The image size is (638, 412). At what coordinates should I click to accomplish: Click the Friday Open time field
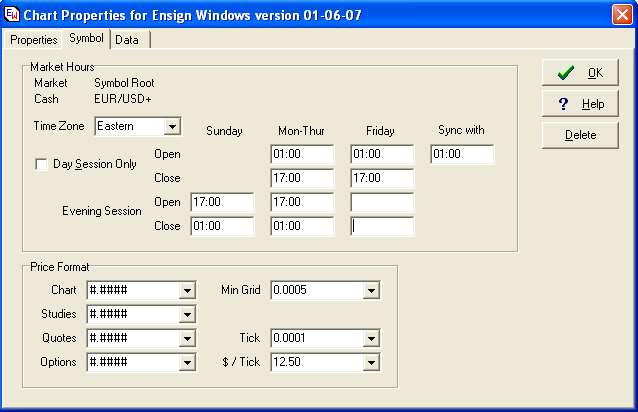[x=382, y=155]
